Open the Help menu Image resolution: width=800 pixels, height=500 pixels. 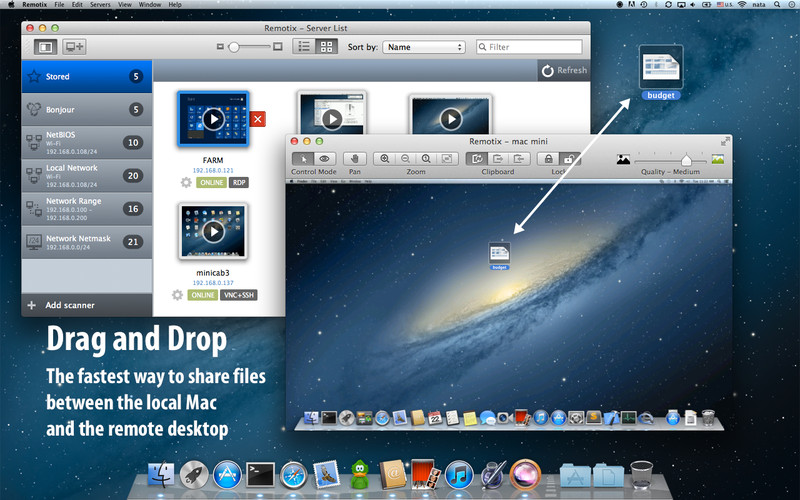pyautogui.click(x=175, y=5)
